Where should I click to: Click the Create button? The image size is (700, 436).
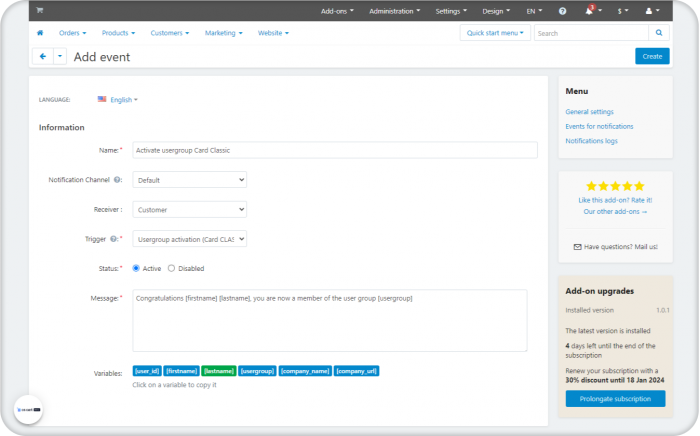[652, 56]
